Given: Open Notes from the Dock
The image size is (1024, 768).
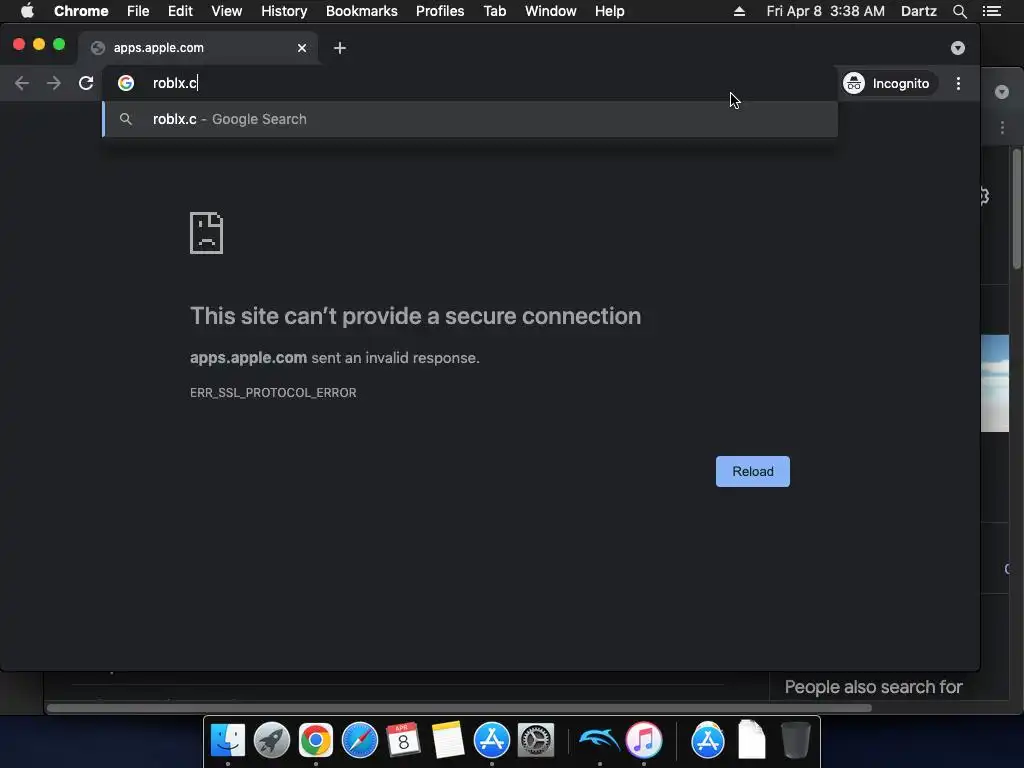Looking at the screenshot, I should click(x=447, y=740).
